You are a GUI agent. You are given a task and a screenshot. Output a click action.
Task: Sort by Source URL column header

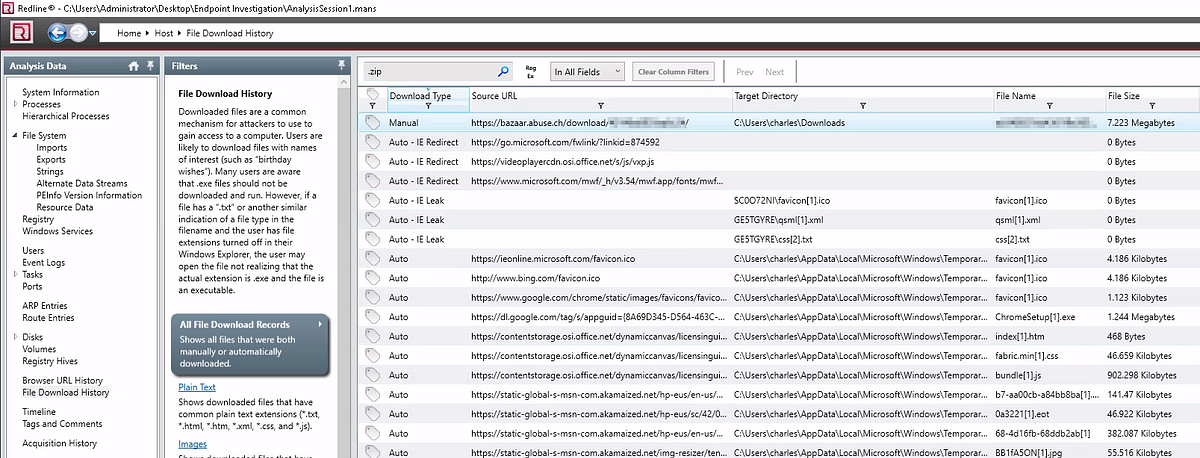point(494,96)
